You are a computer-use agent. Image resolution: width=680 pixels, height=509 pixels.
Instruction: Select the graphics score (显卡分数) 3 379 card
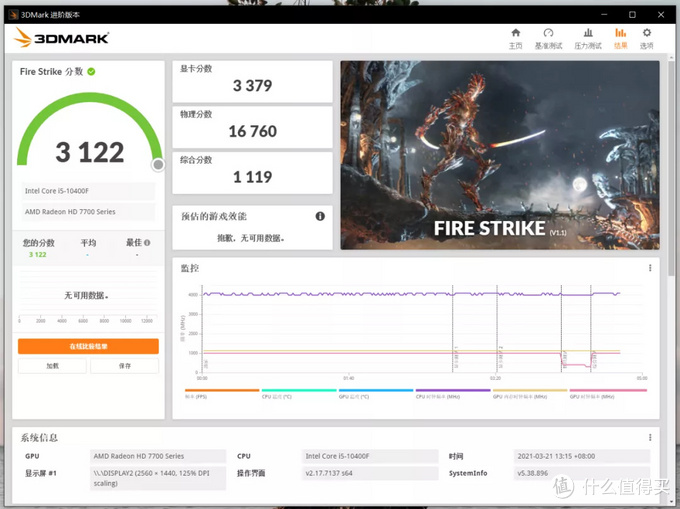tap(252, 81)
